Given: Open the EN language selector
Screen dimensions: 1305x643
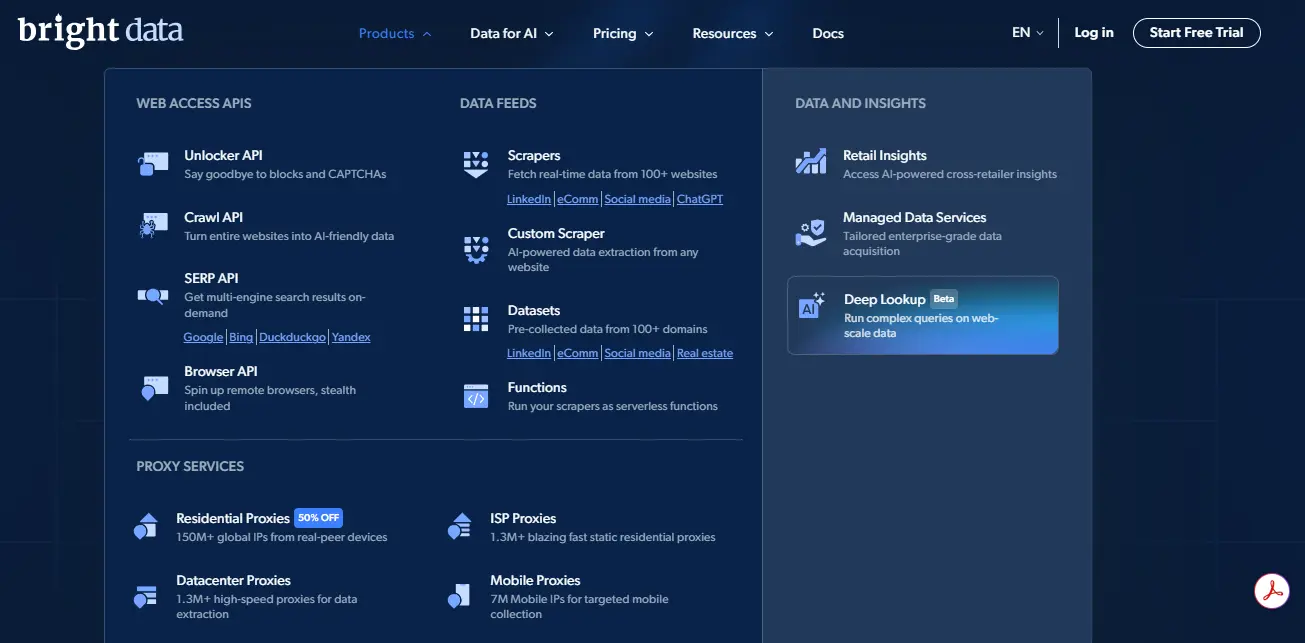Looking at the screenshot, I should pos(1027,32).
